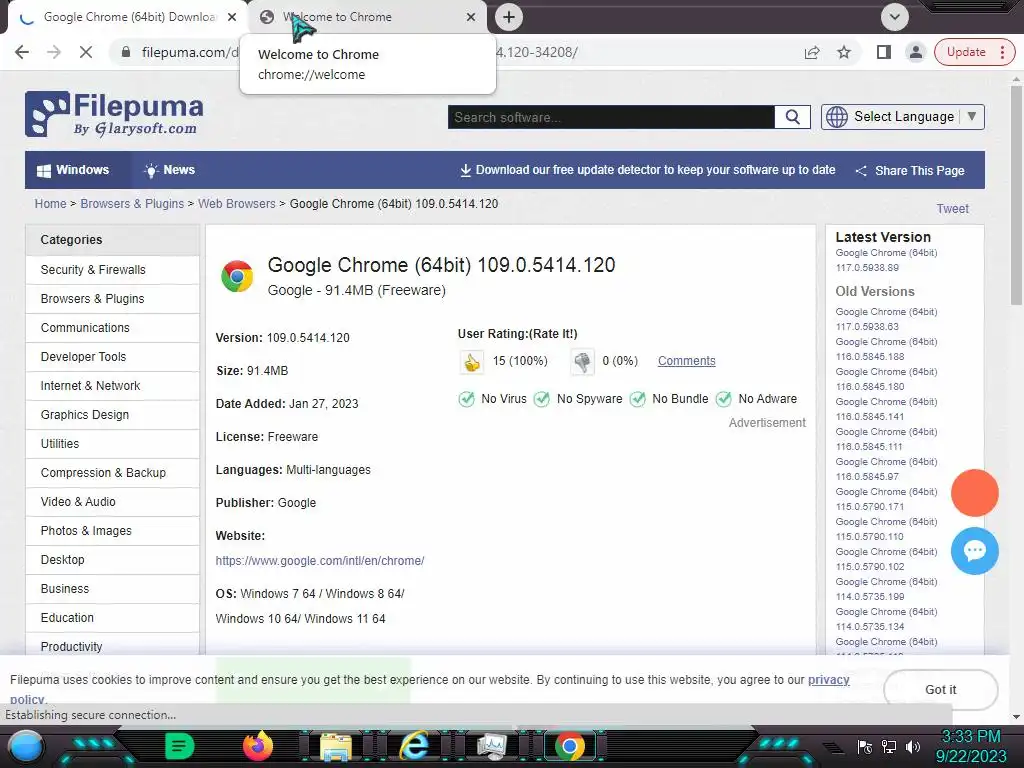Image resolution: width=1024 pixels, height=768 pixels.
Task: Open the Chrome profile avatar icon
Action: (916, 52)
